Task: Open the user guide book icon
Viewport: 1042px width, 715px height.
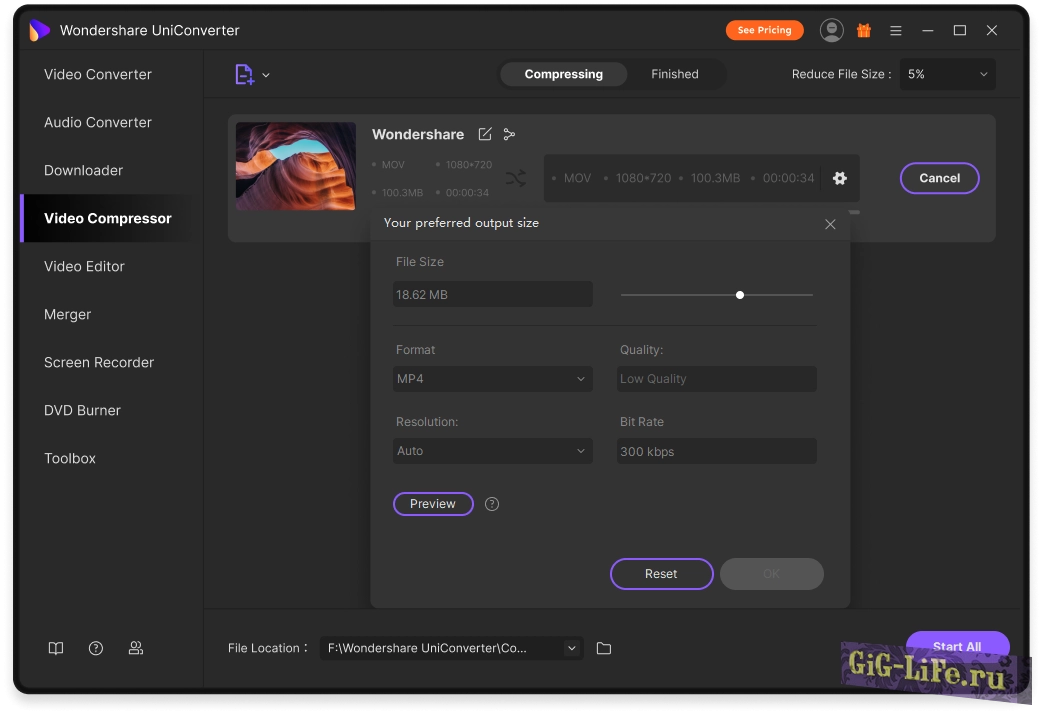Action: coord(56,648)
